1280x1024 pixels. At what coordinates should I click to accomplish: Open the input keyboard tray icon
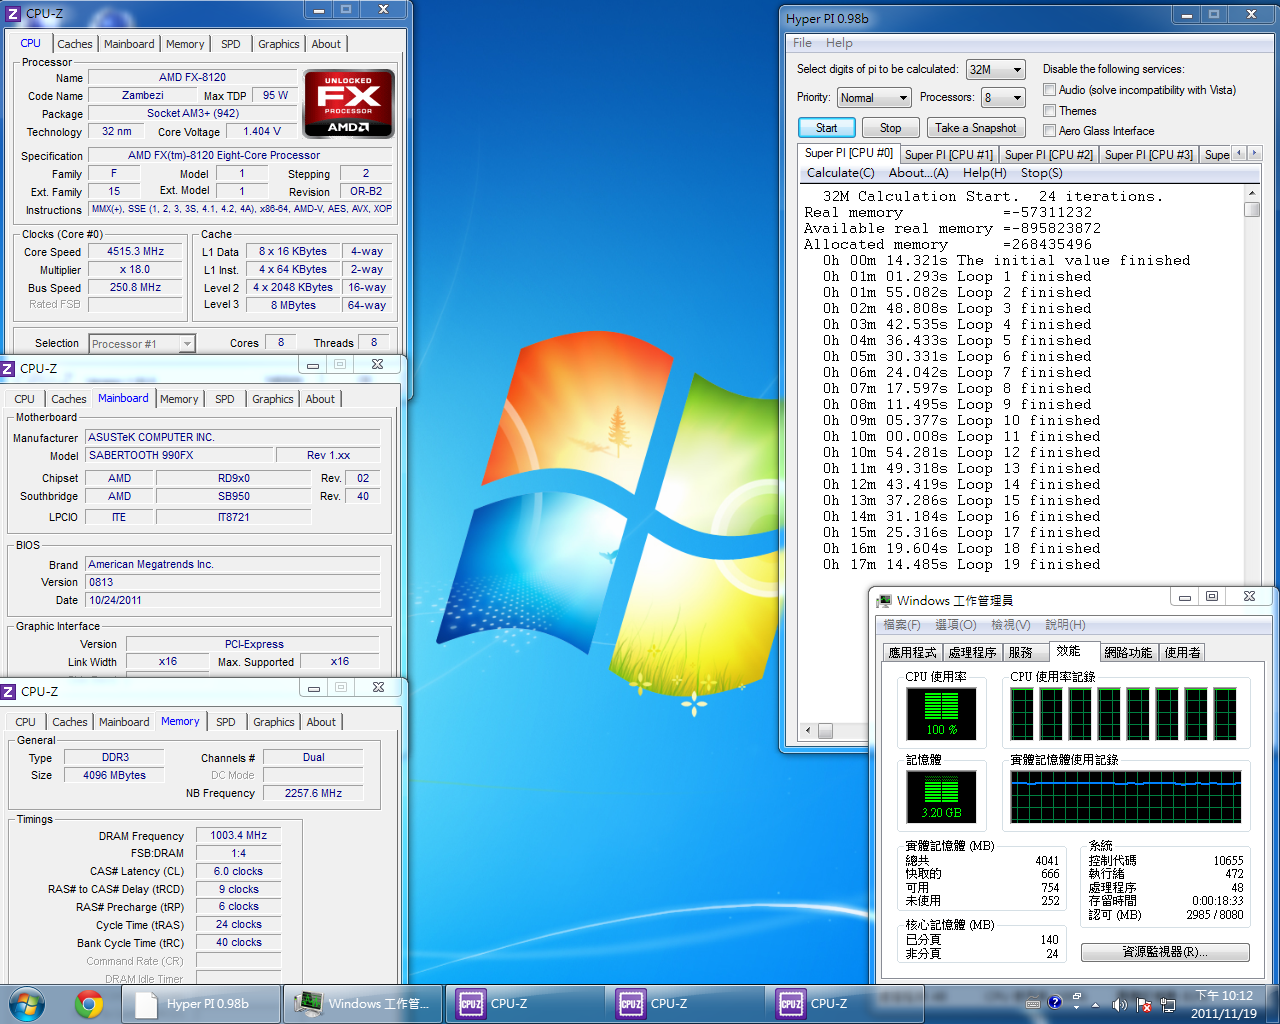[1034, 1003]
